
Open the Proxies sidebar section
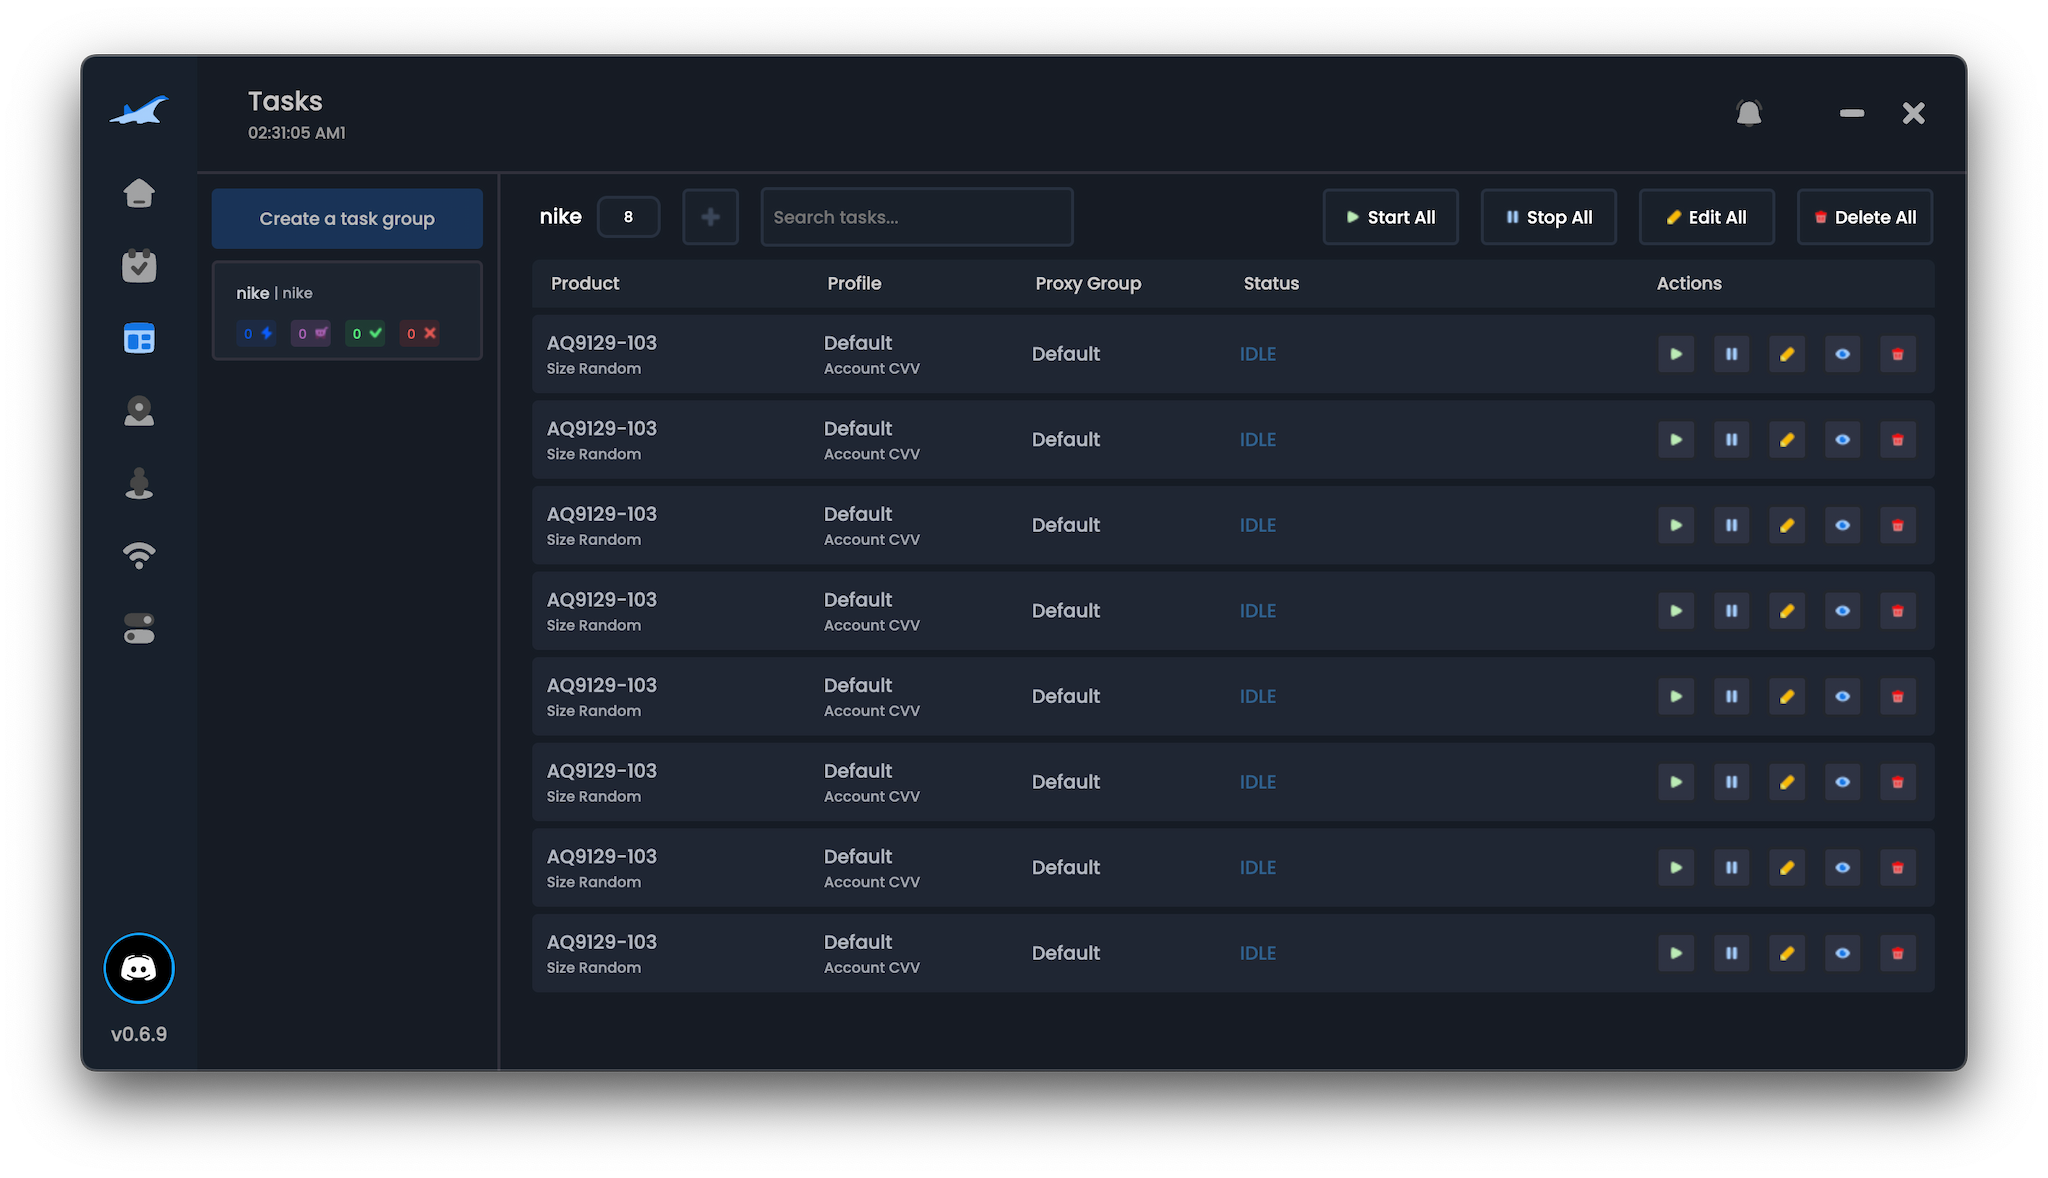click(x=139, y=556)
